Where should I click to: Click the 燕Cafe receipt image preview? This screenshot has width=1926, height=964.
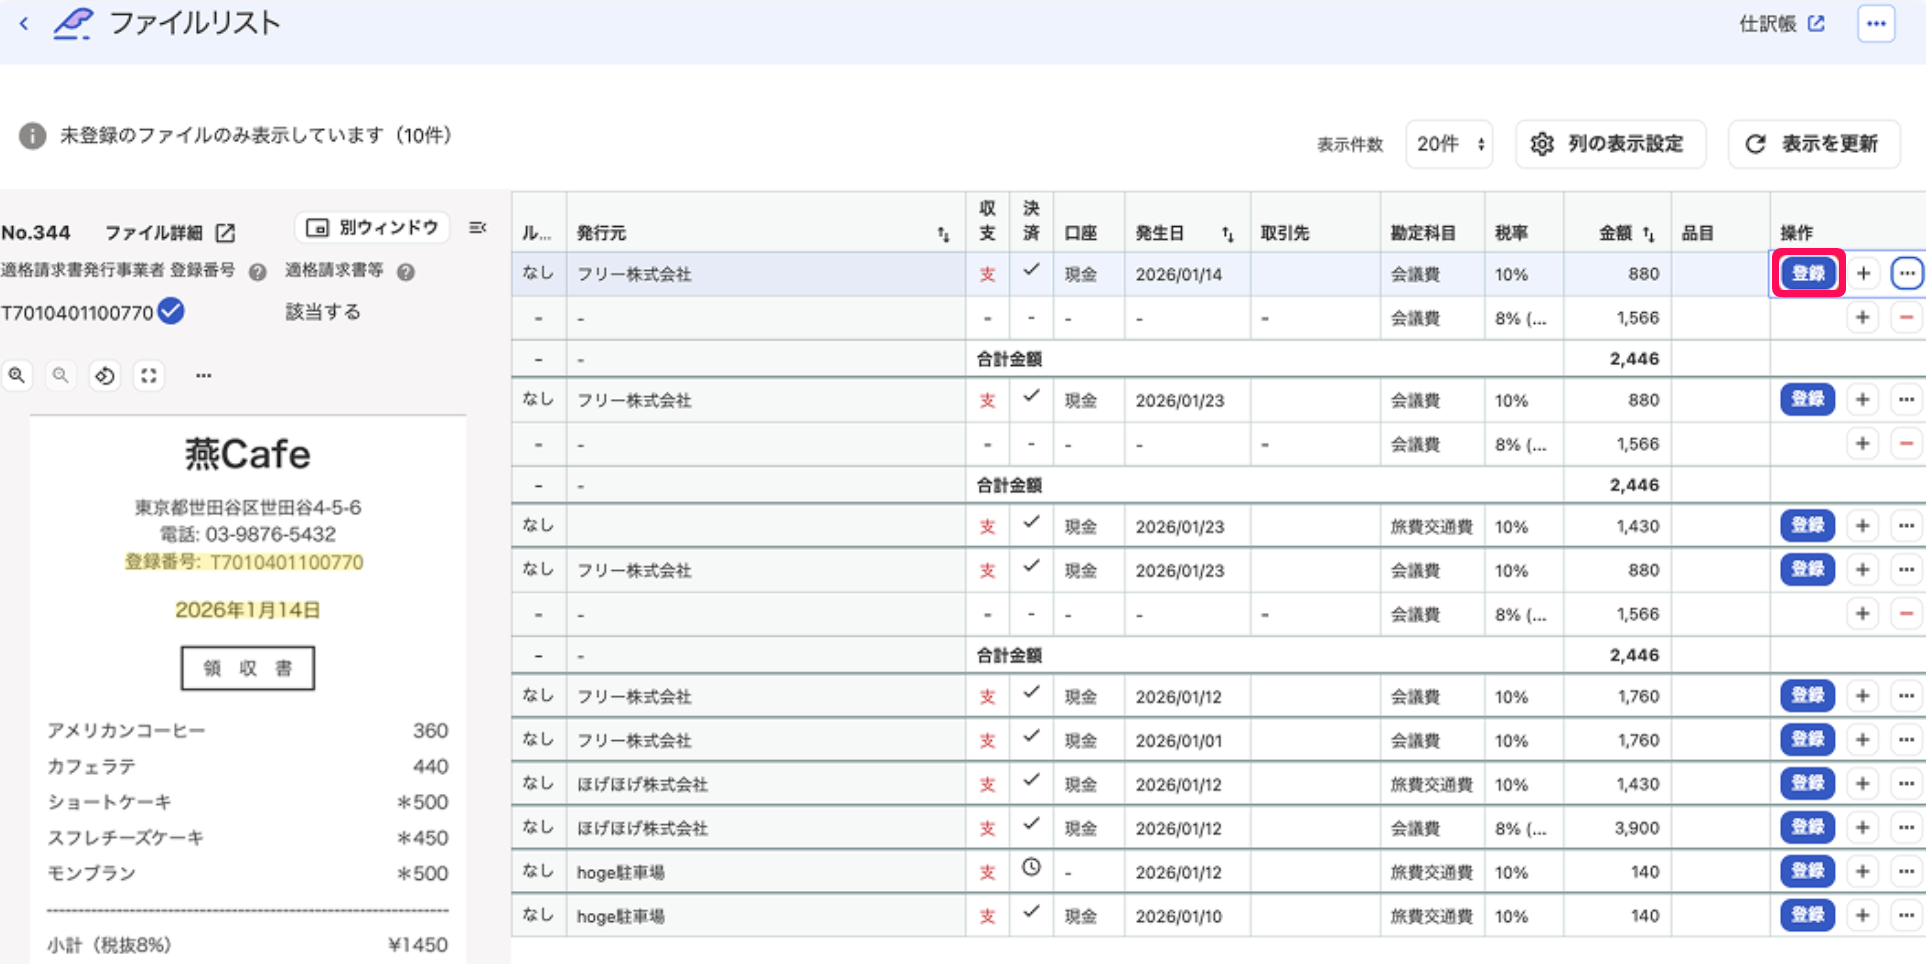click(x=248, y=690)
